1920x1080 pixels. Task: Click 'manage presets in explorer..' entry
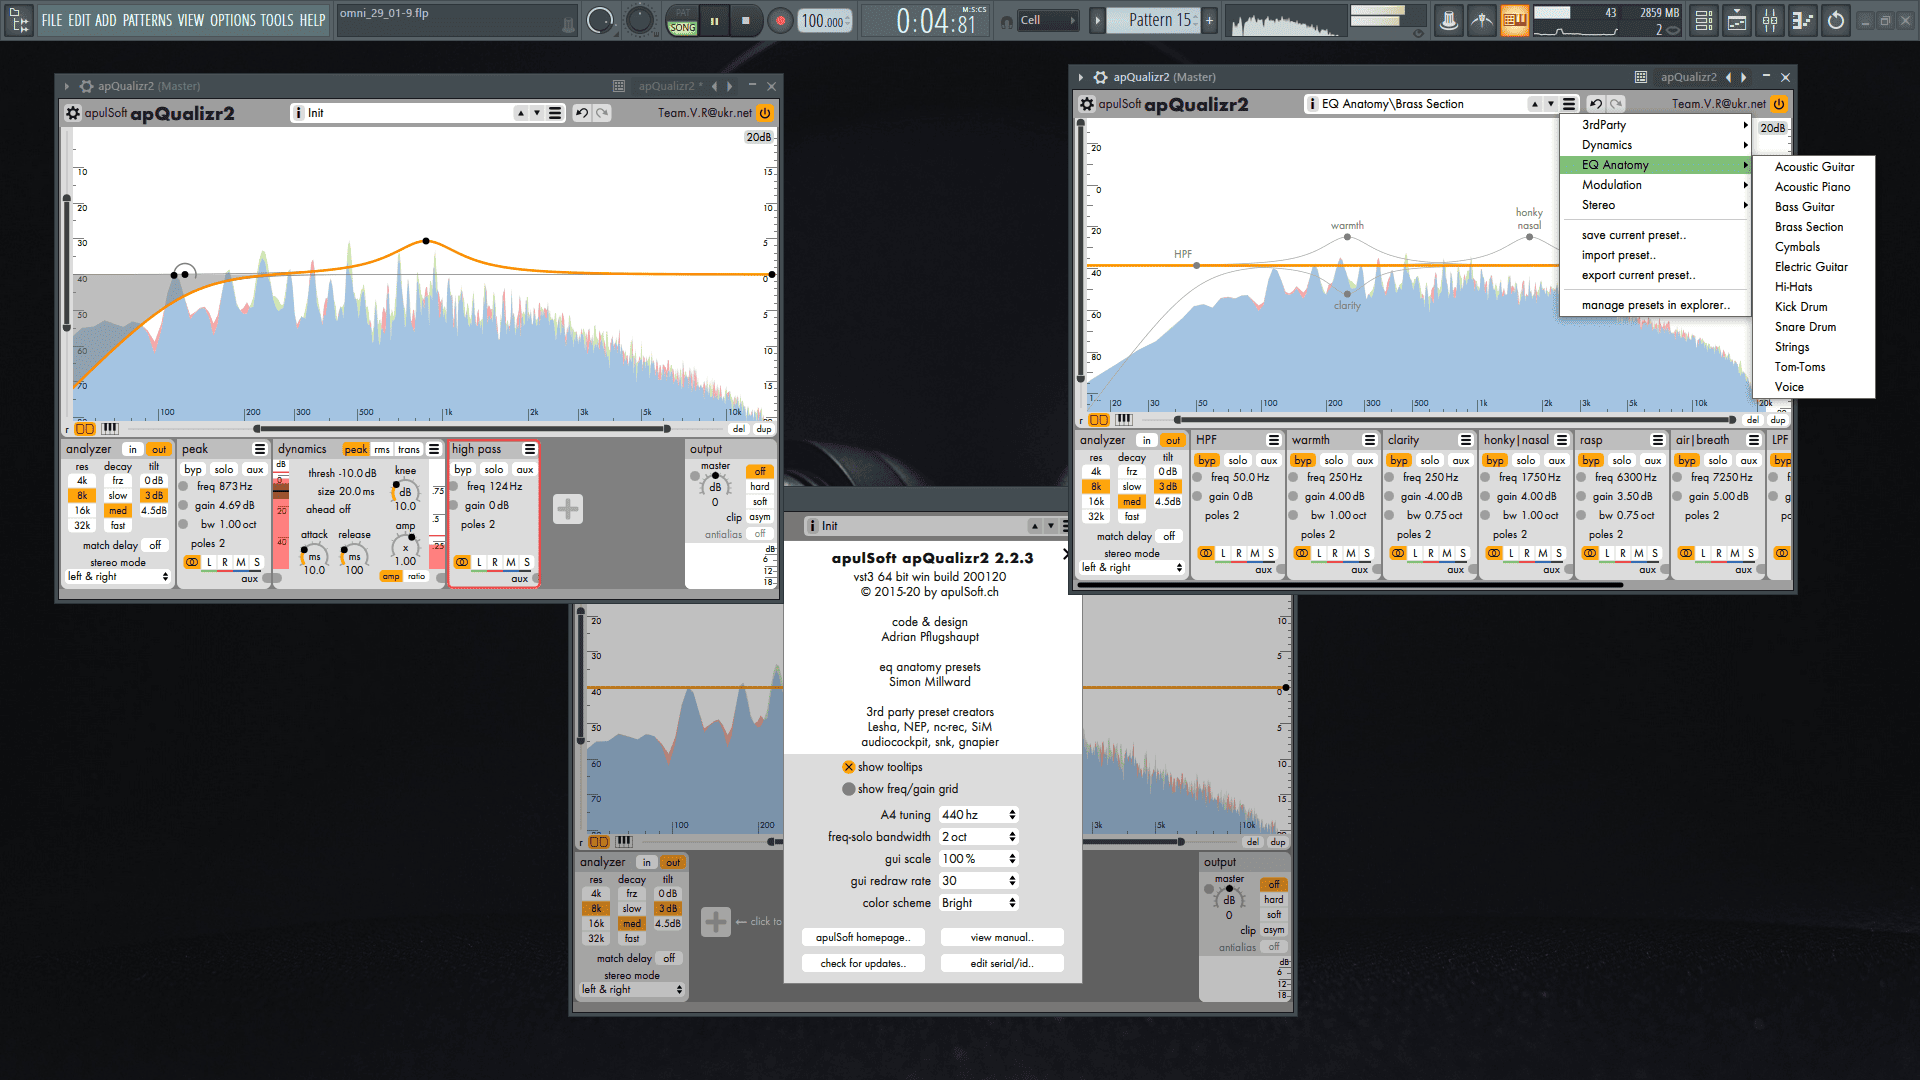[1656, 305]
